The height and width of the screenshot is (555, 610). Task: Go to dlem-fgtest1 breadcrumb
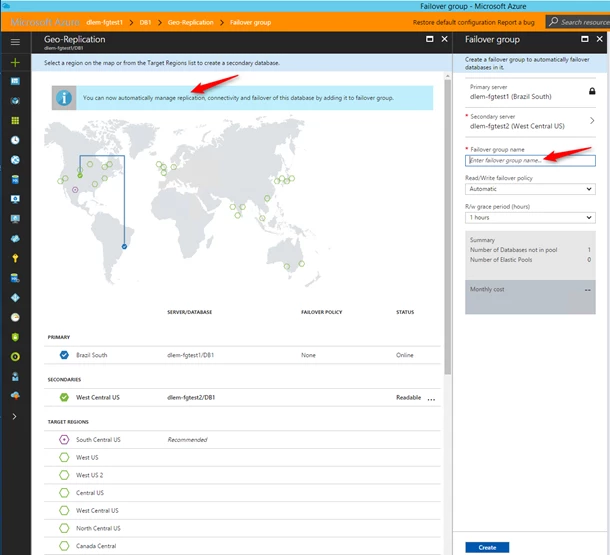104,22
